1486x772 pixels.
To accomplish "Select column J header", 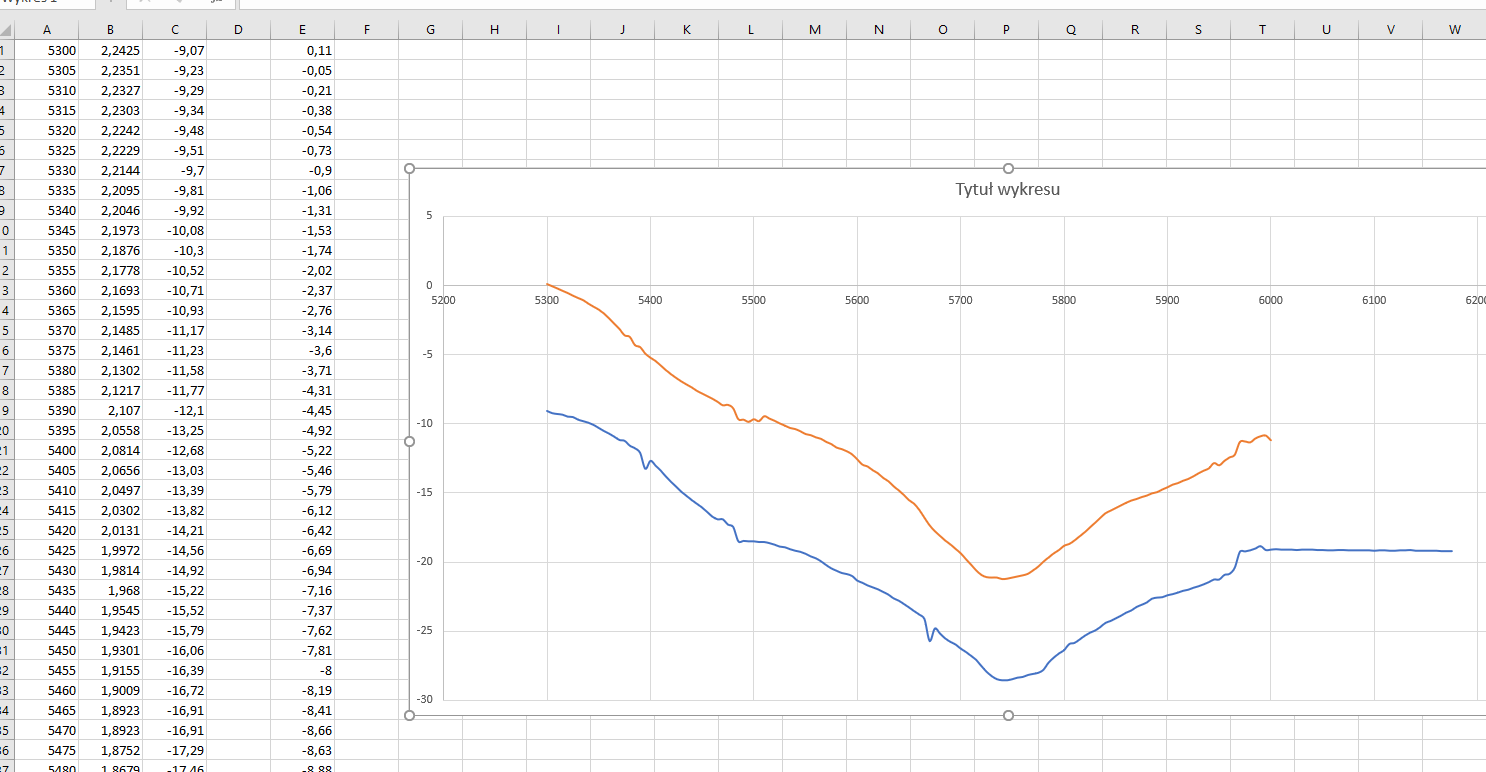I will point(622,30).
